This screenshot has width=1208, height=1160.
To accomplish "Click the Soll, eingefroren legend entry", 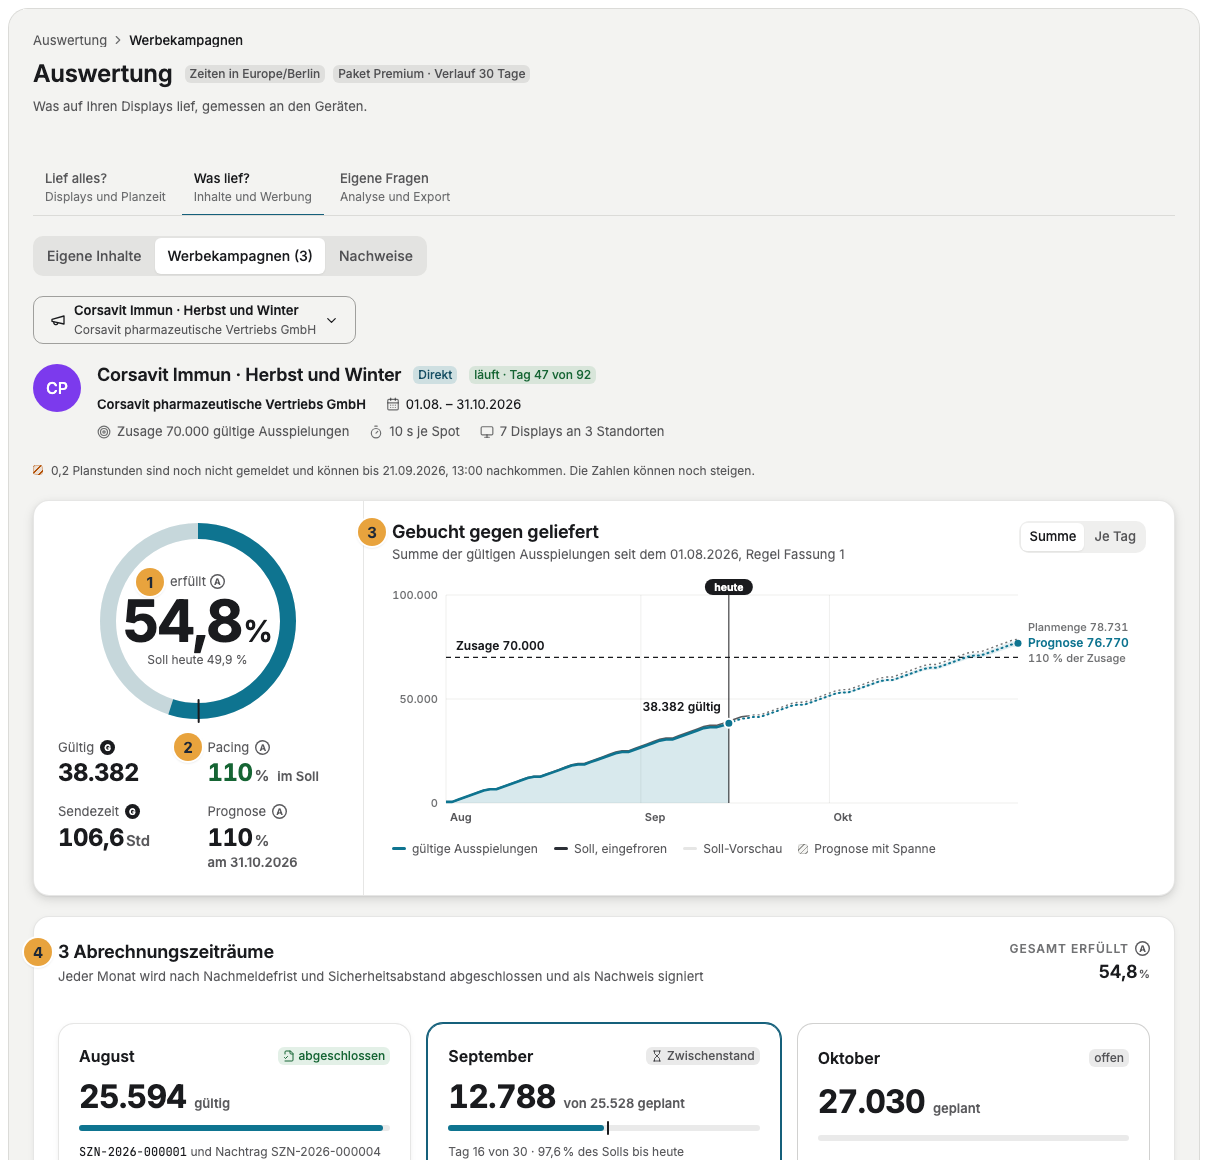I will pyautogui.click(x=611, y=849).
